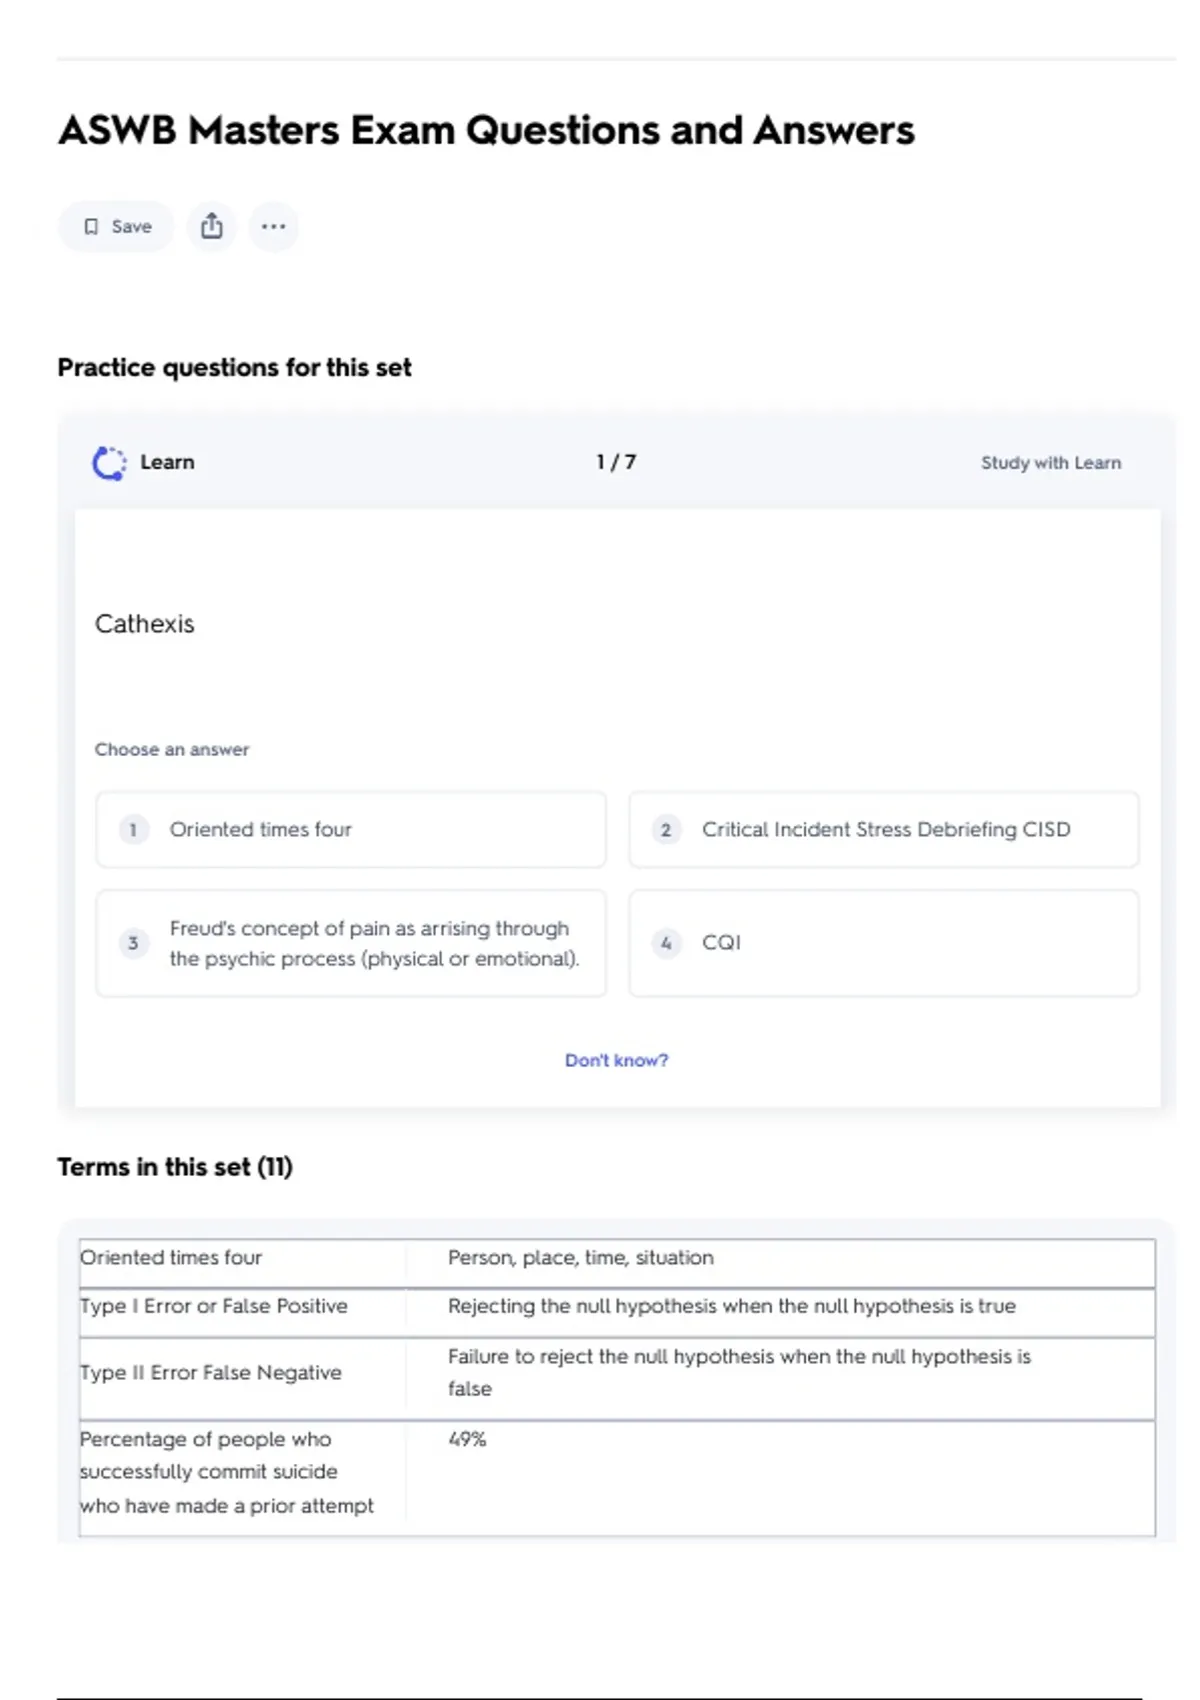The width and height of the screenshot is (1200, 1700).
Task: Click the 1 / 7 progress counter
Action: [x=616, y=462]
